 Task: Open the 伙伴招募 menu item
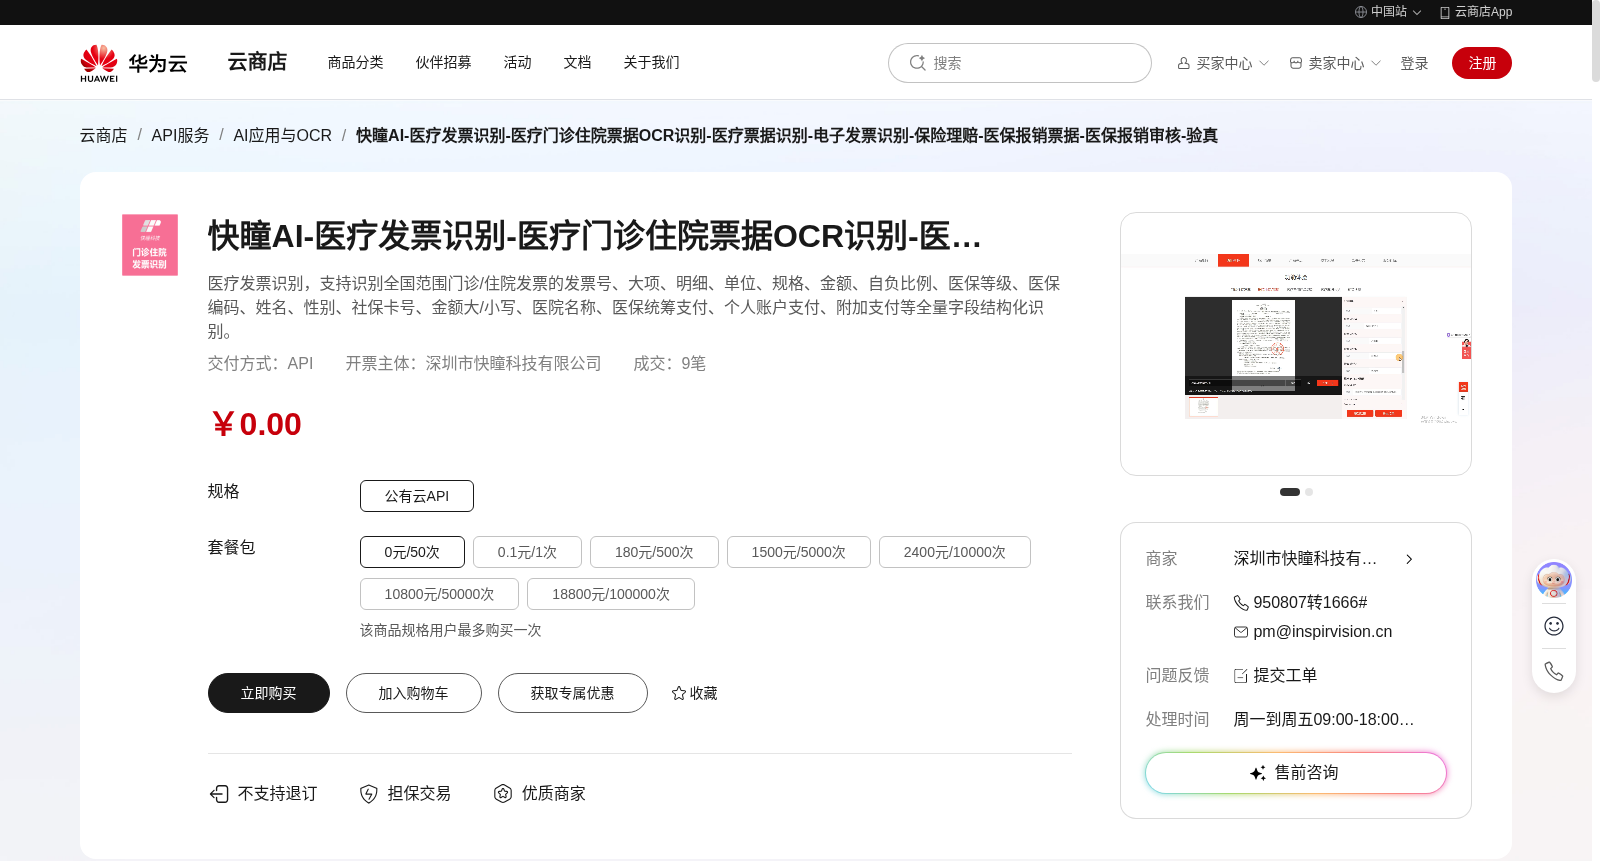pyautogui.click(x=443, y=62)
